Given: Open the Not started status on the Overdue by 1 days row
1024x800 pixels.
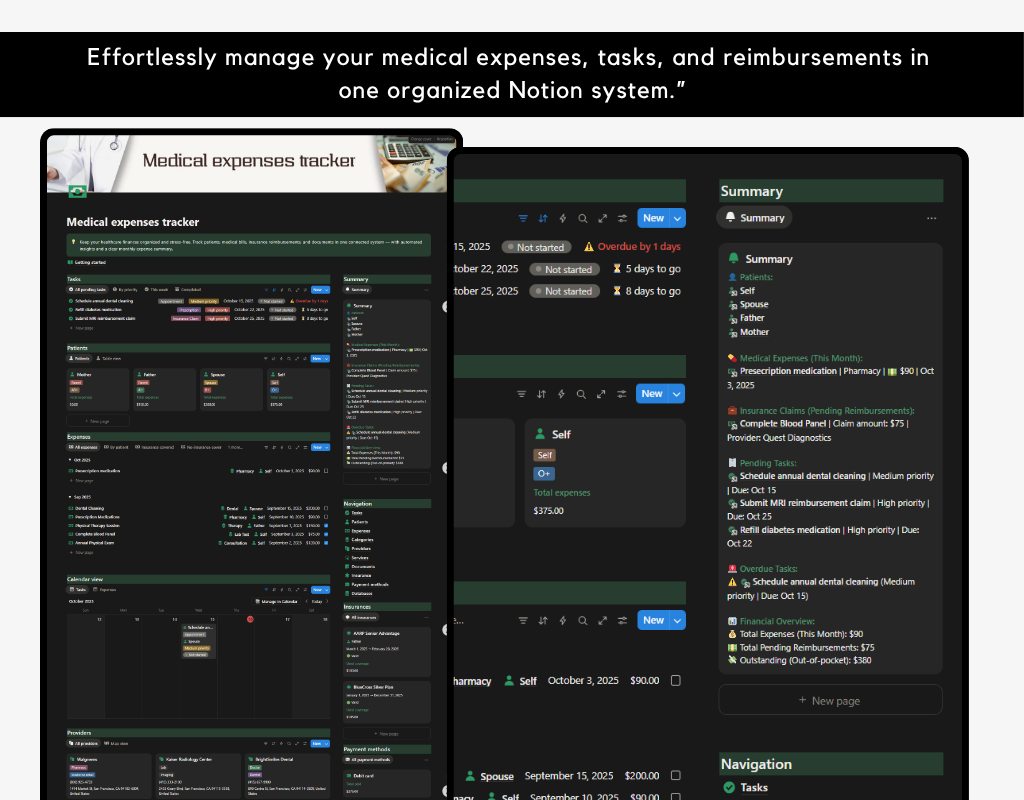Looking at the screenshot, I should point(536,247).
